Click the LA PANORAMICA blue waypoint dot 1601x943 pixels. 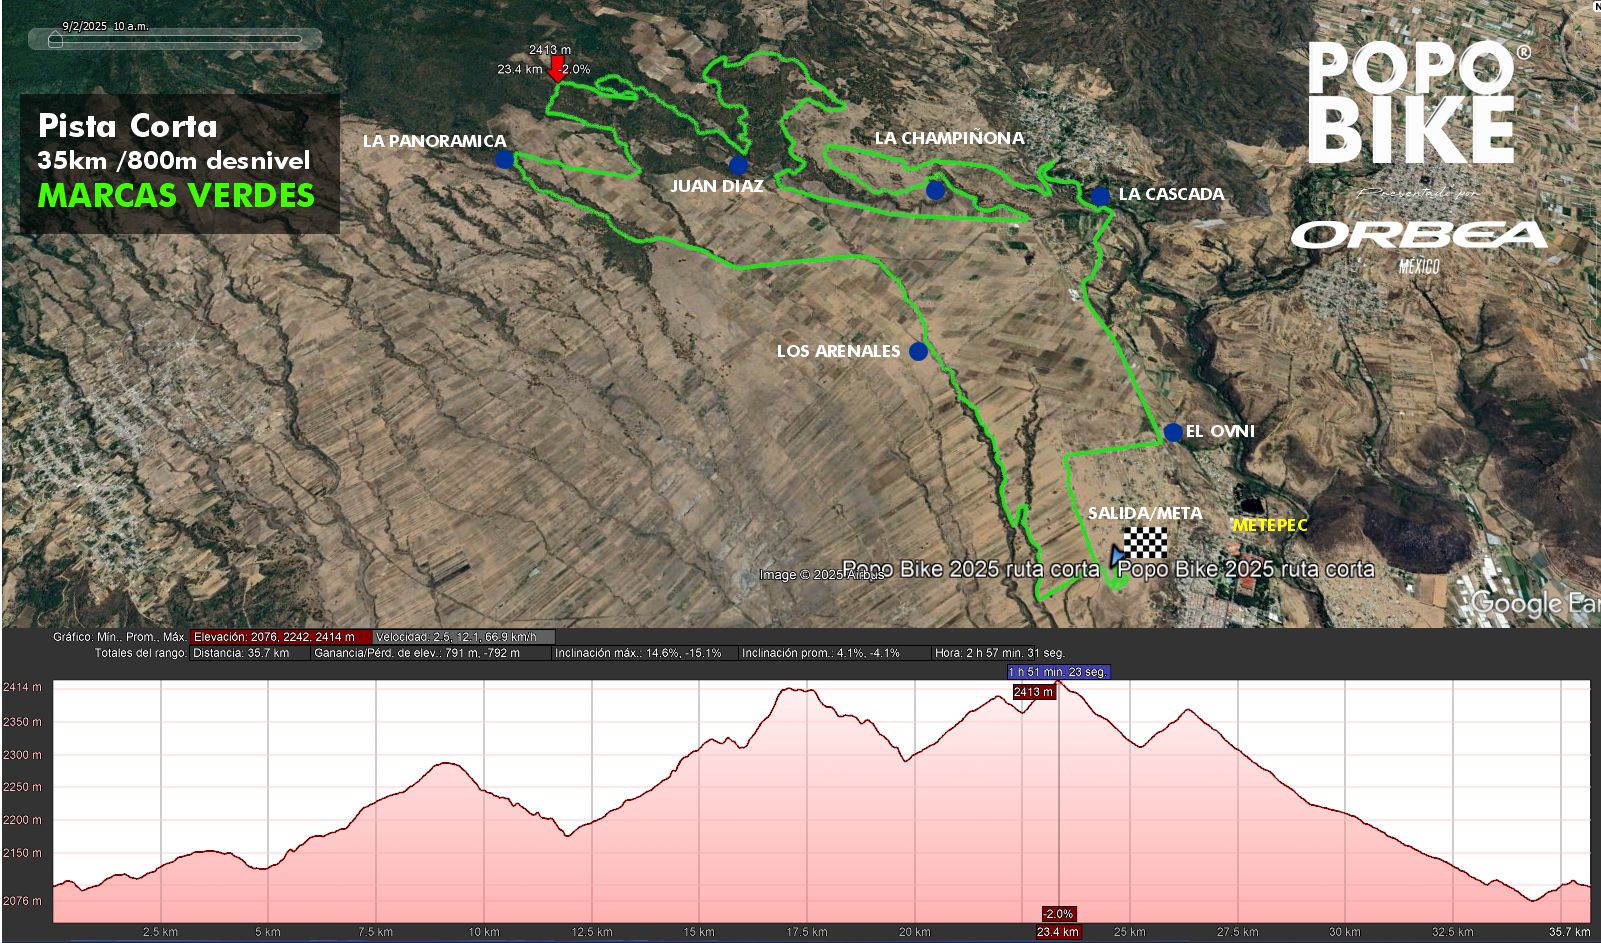[504, 159]
